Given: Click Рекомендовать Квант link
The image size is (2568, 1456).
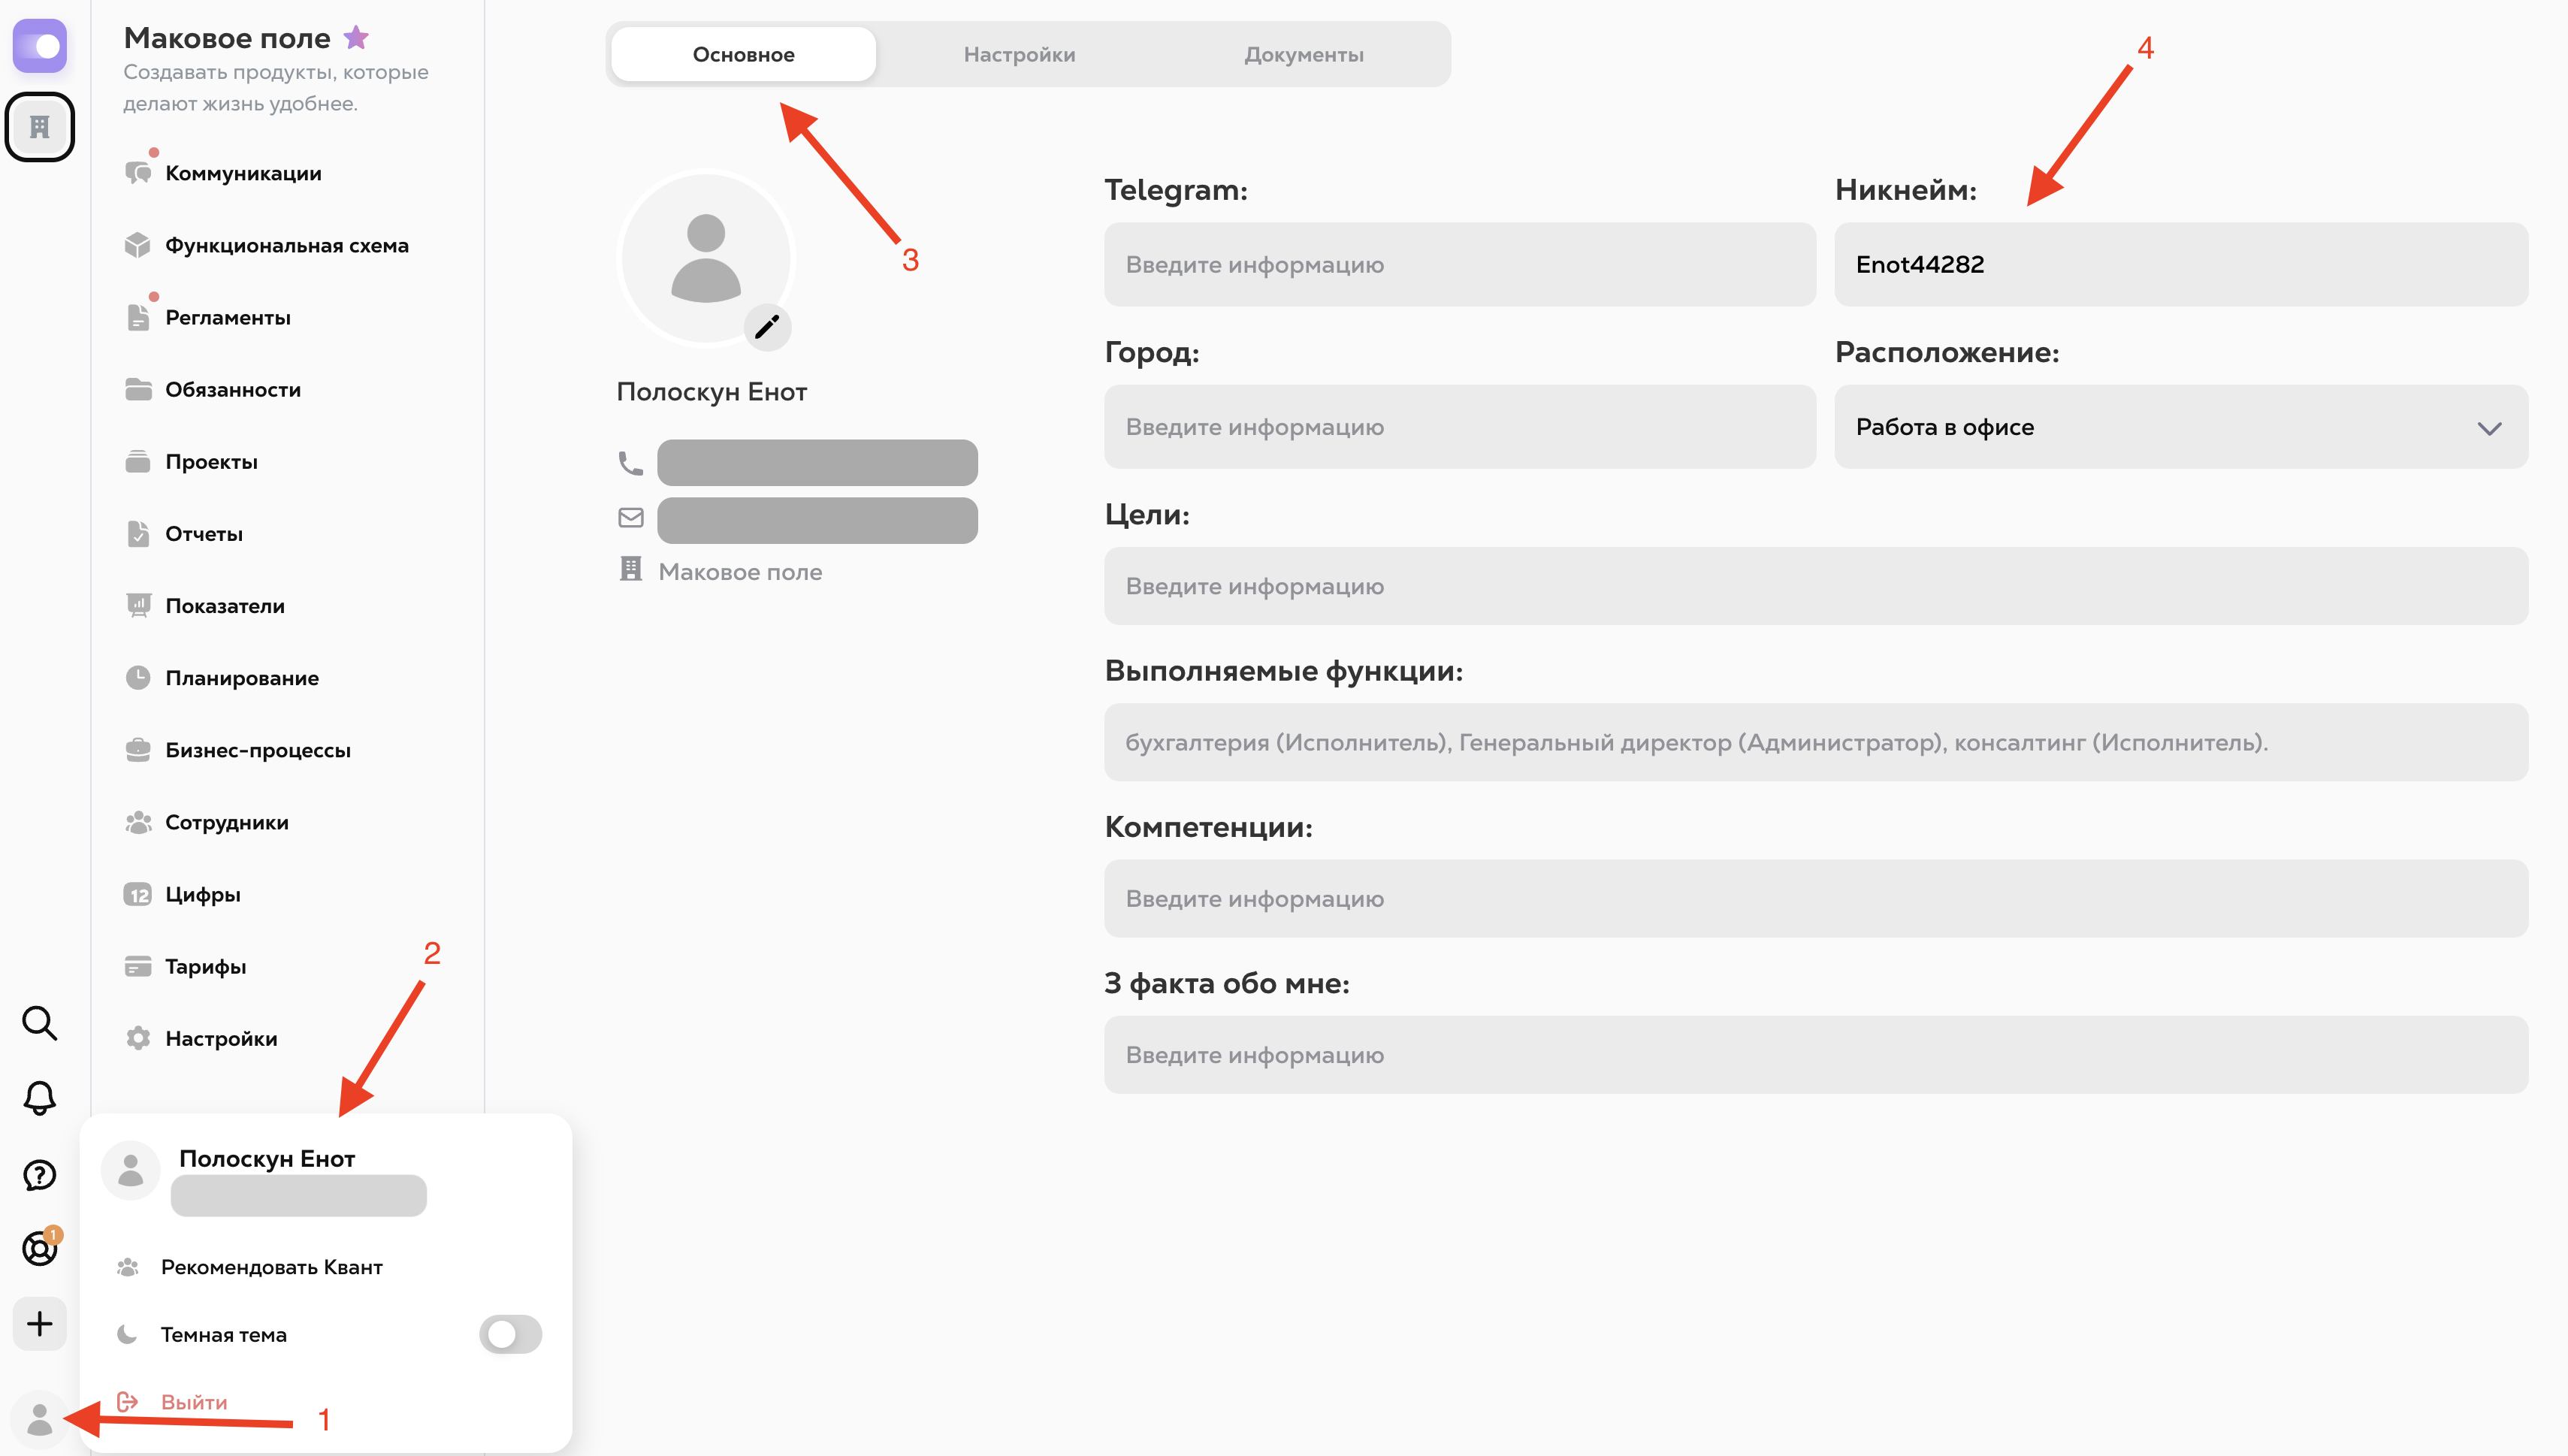Looking at the screenshot, I should (x=271, y=1267).
